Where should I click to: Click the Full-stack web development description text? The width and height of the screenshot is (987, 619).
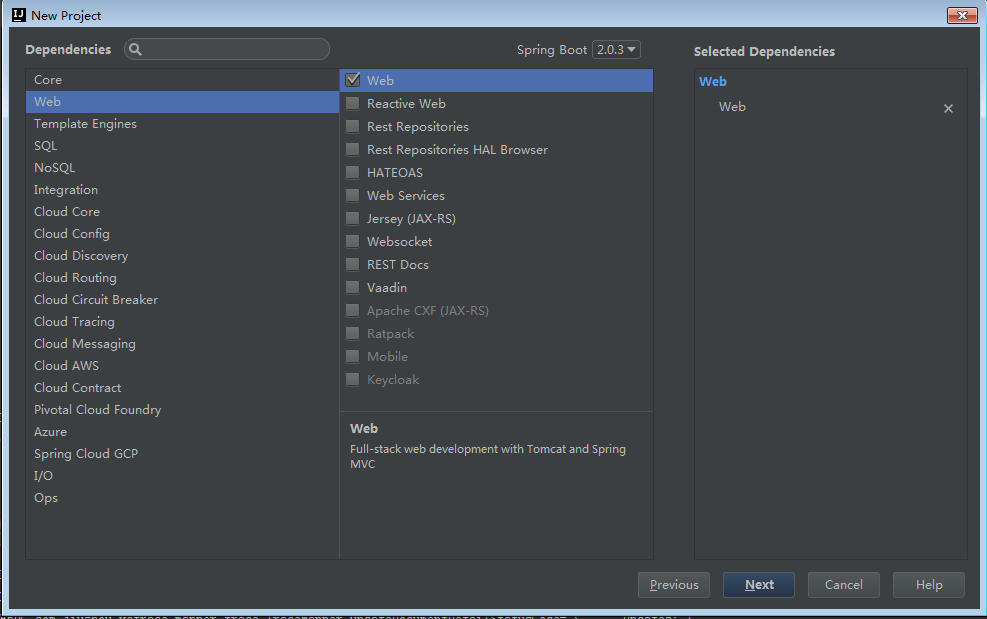pyautogui.click(x=488, y=457)
